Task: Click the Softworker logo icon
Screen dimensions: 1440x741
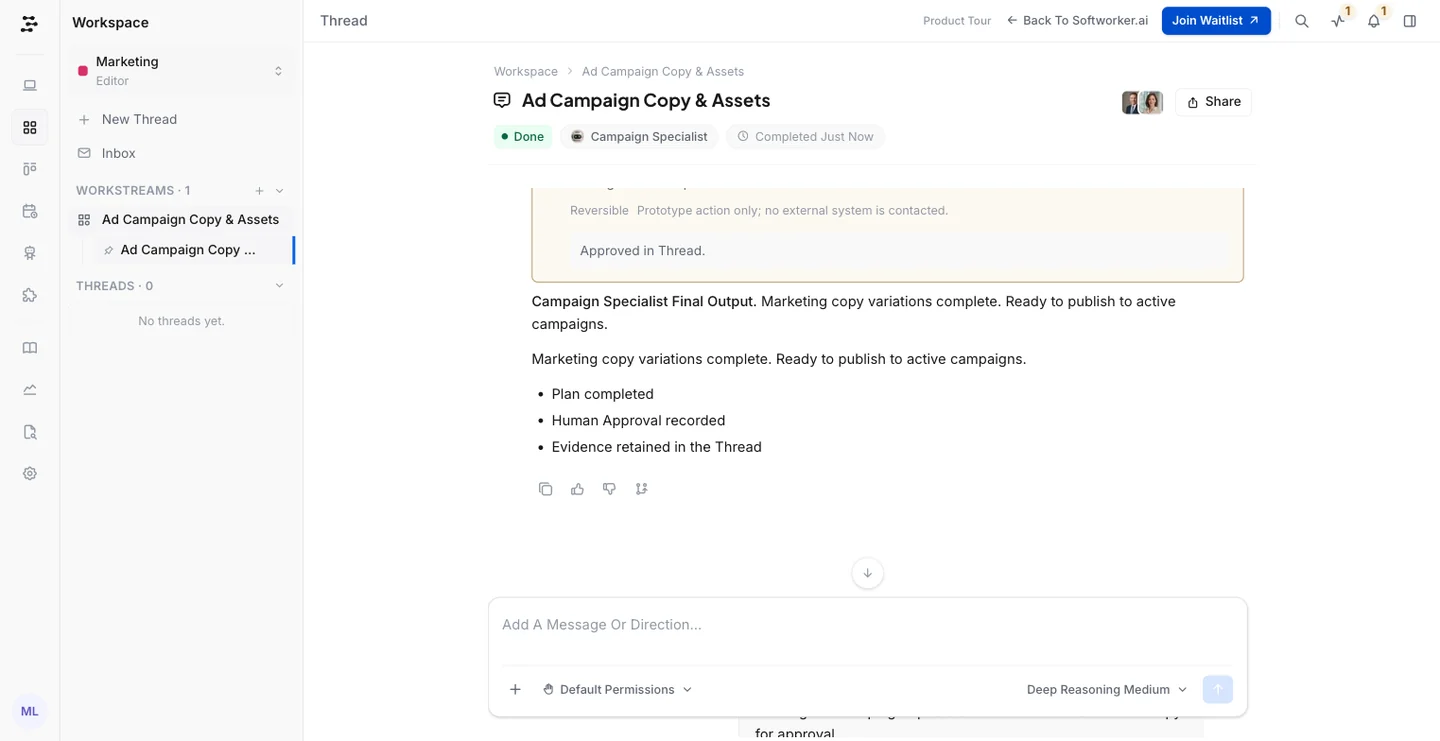Action: pyautogui.click(x=29, y=24)
